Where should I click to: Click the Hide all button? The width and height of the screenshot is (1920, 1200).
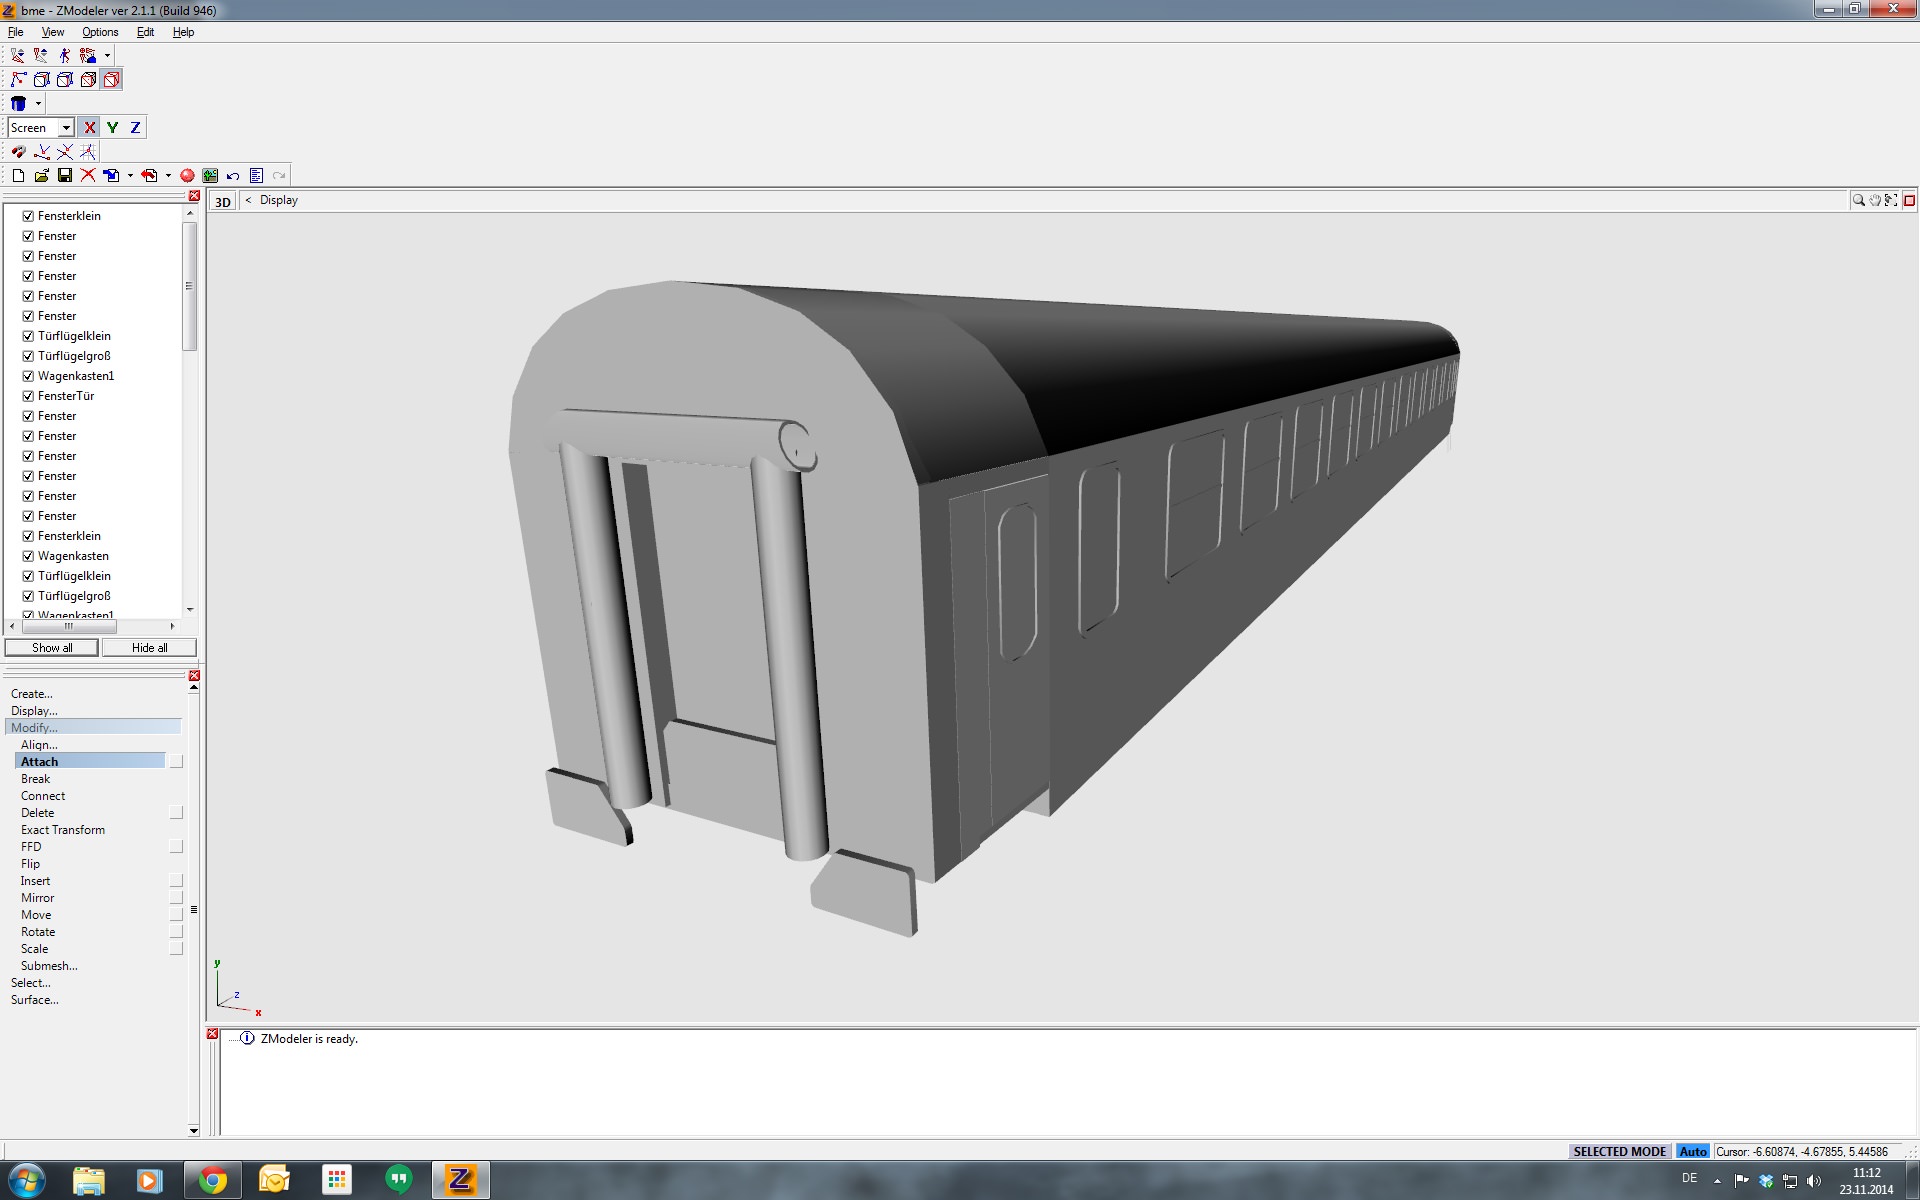(x=149, y=648)
